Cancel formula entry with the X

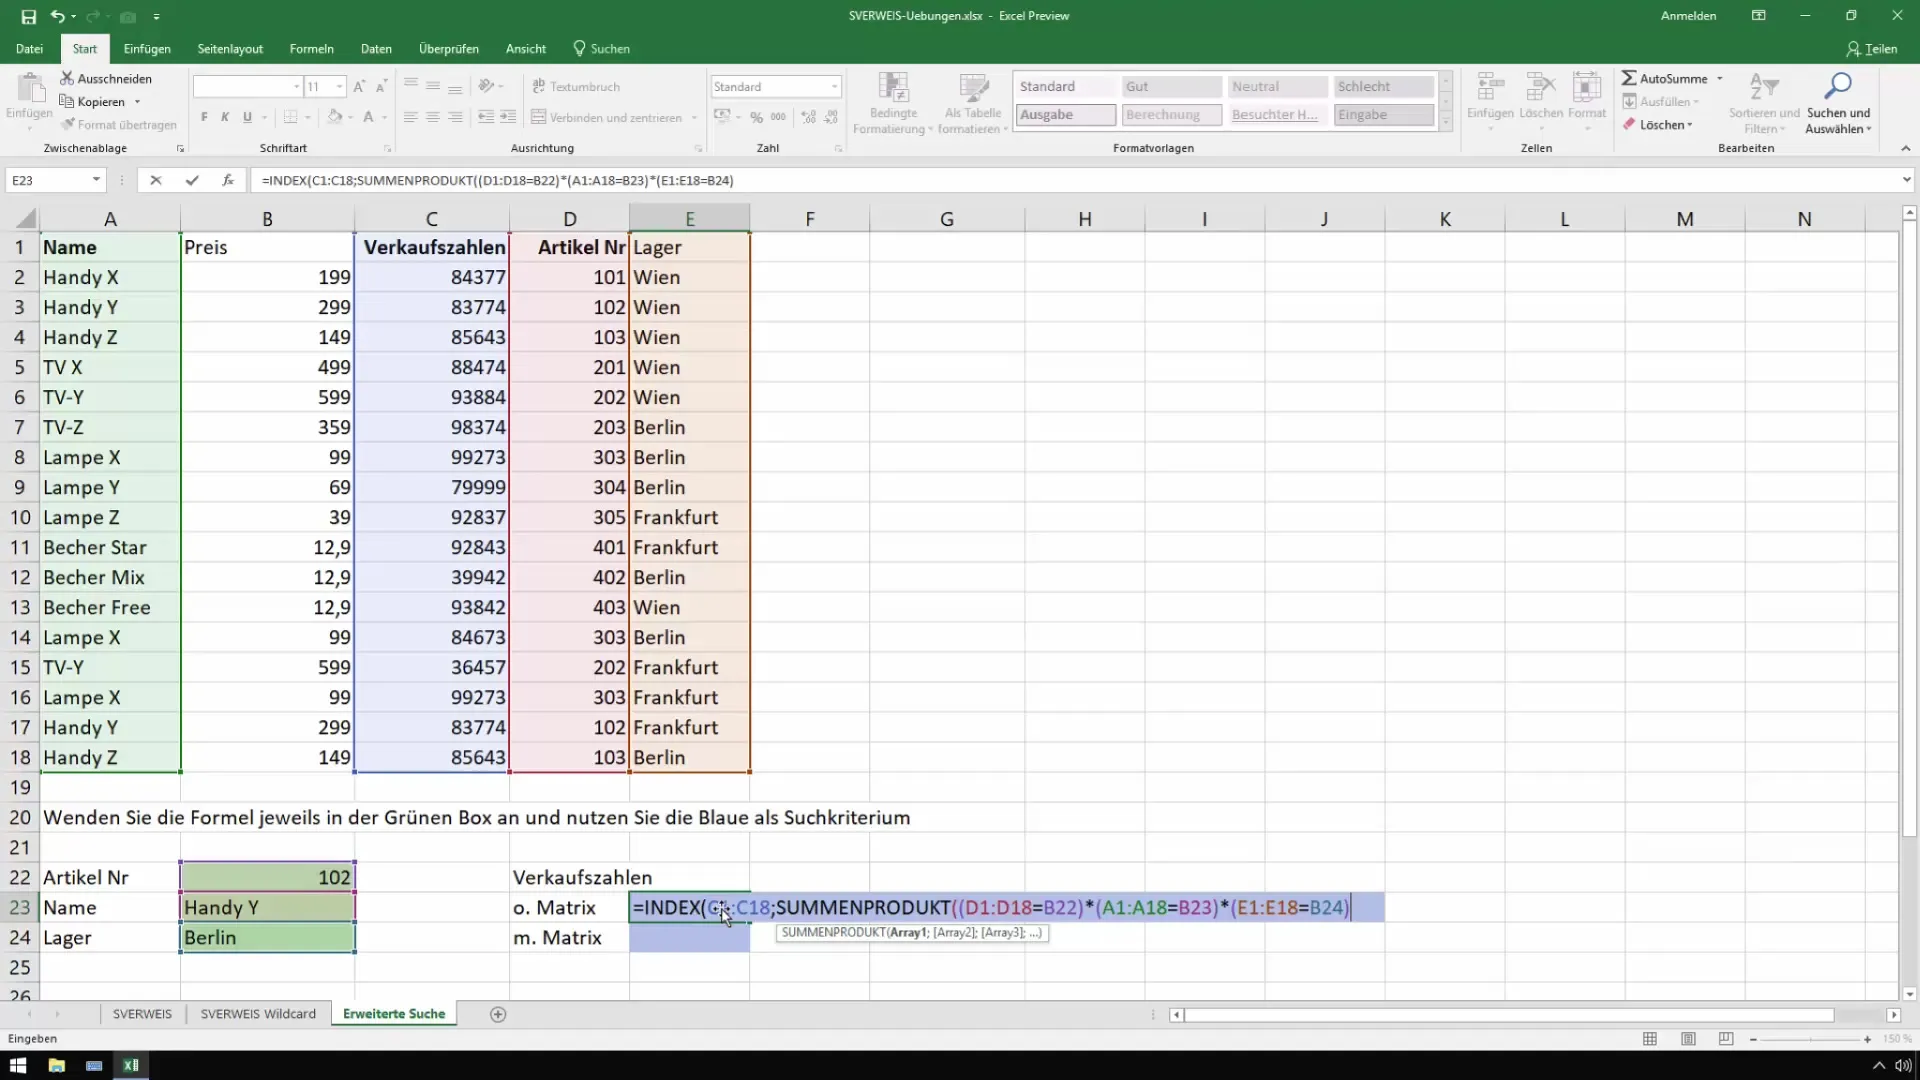click(x=155, y=180)
